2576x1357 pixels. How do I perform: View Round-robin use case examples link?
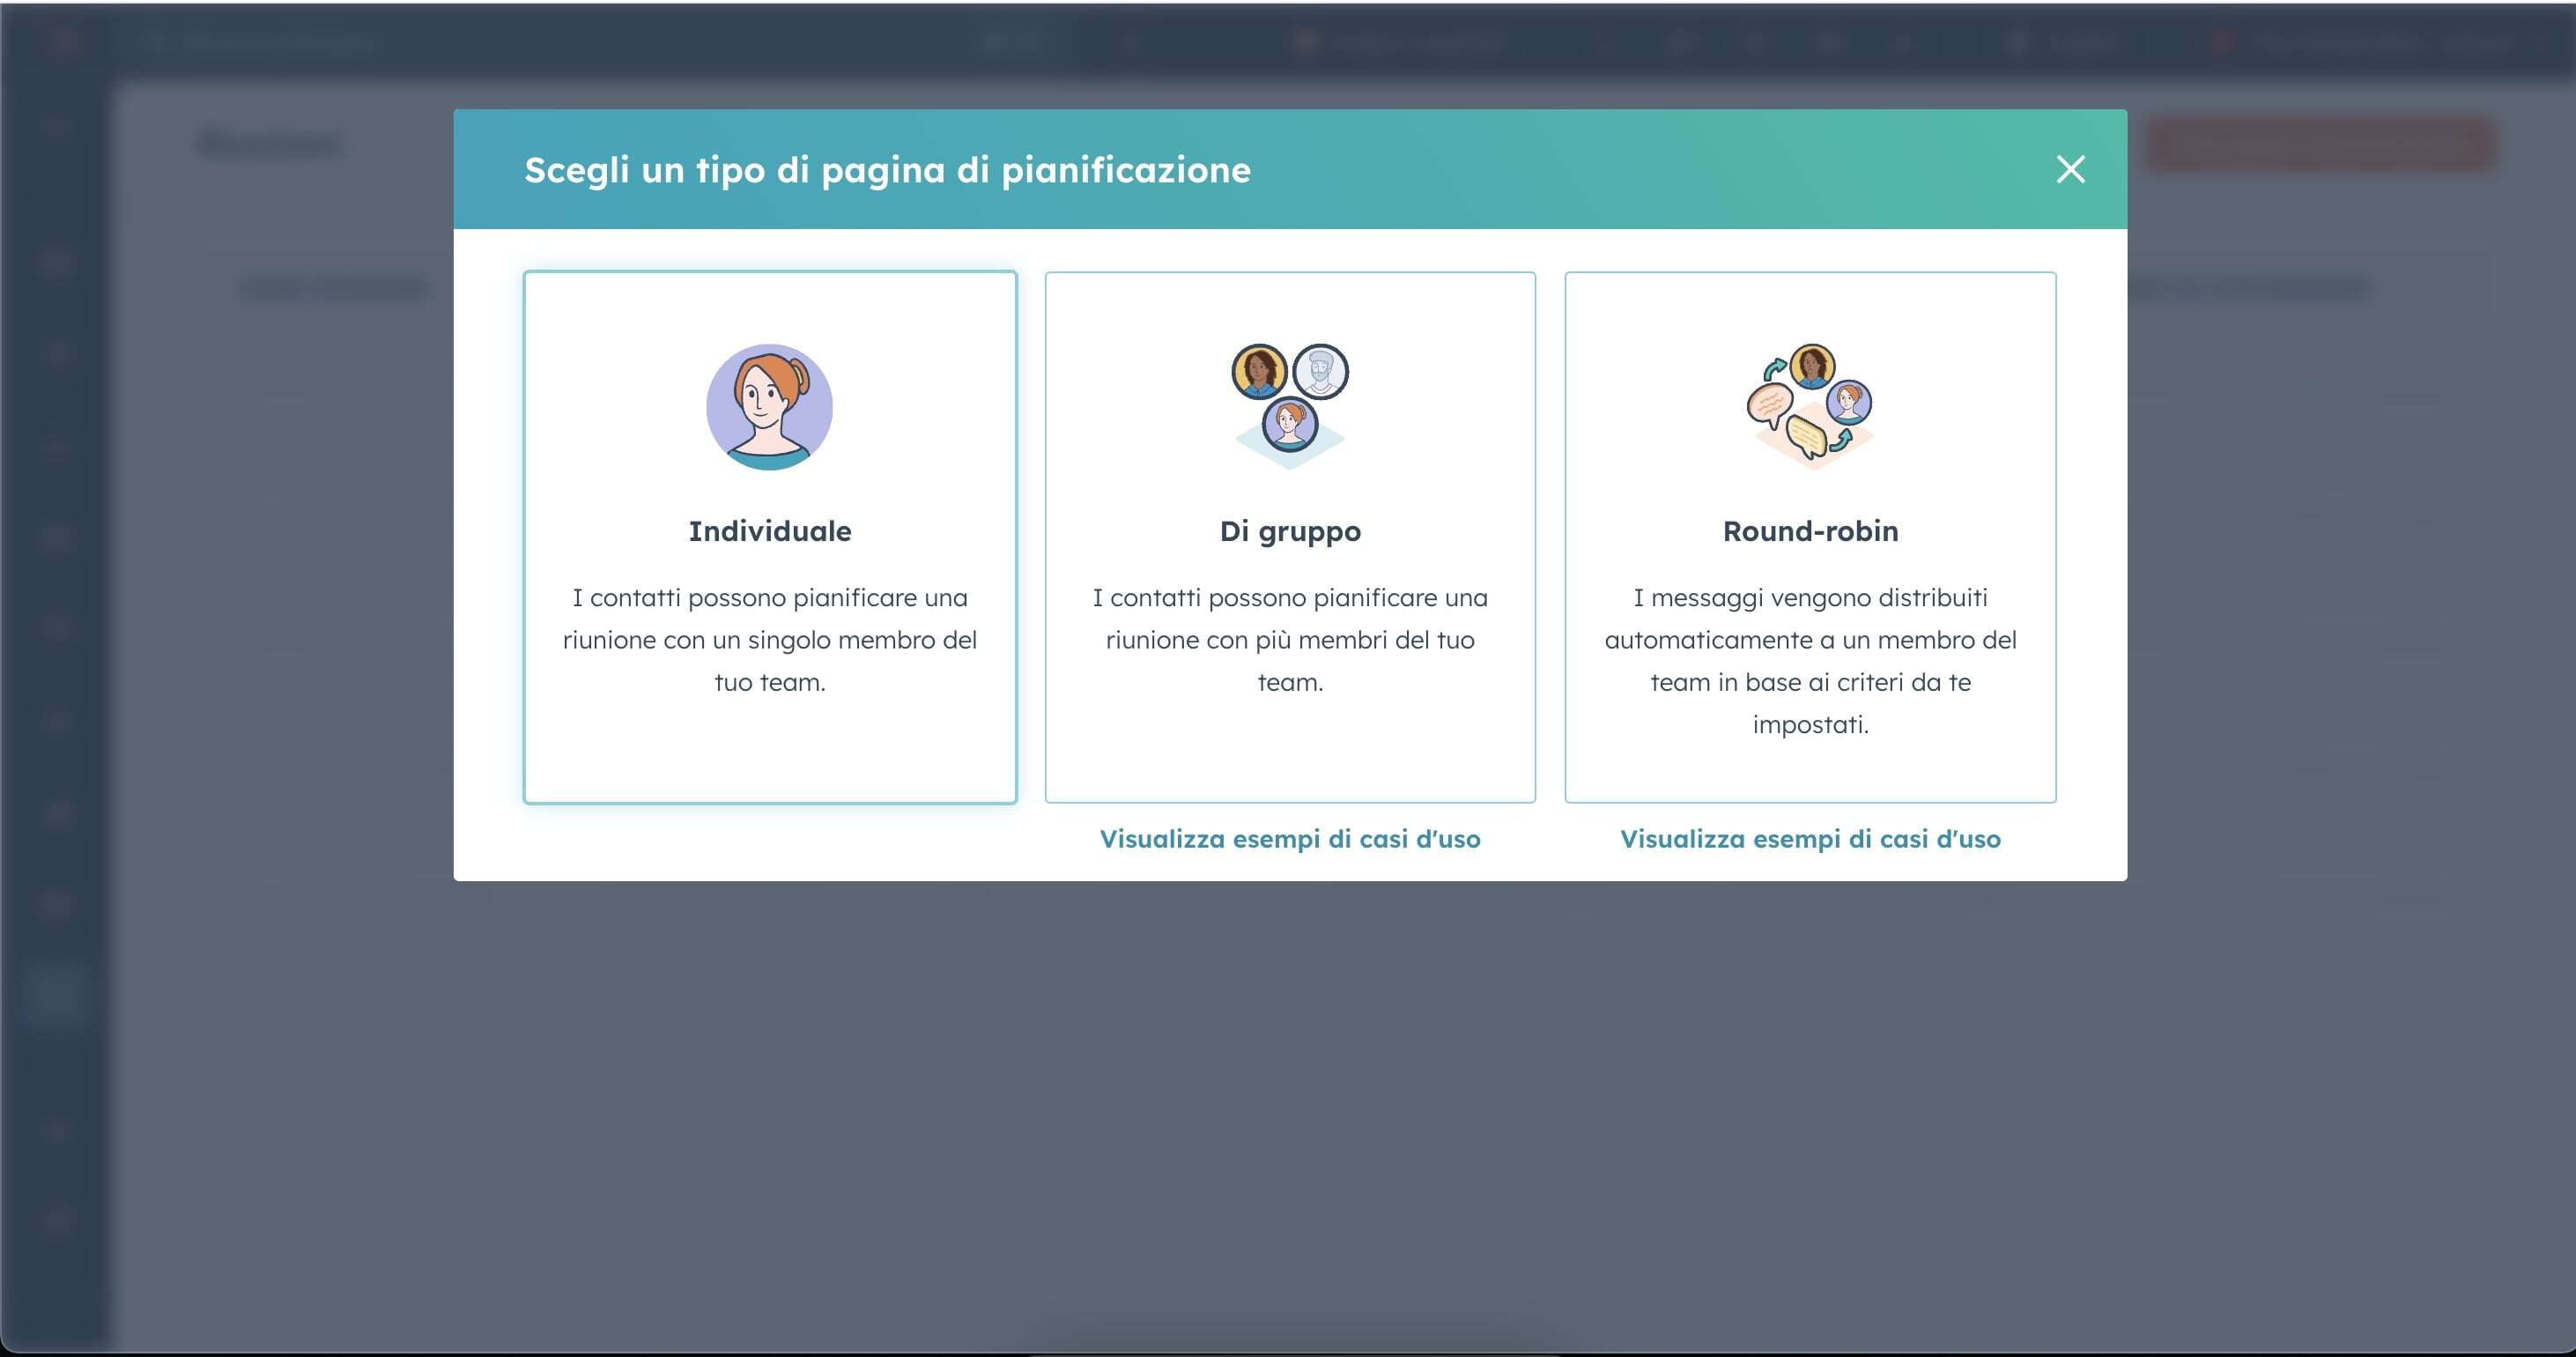pos(1810,837)
